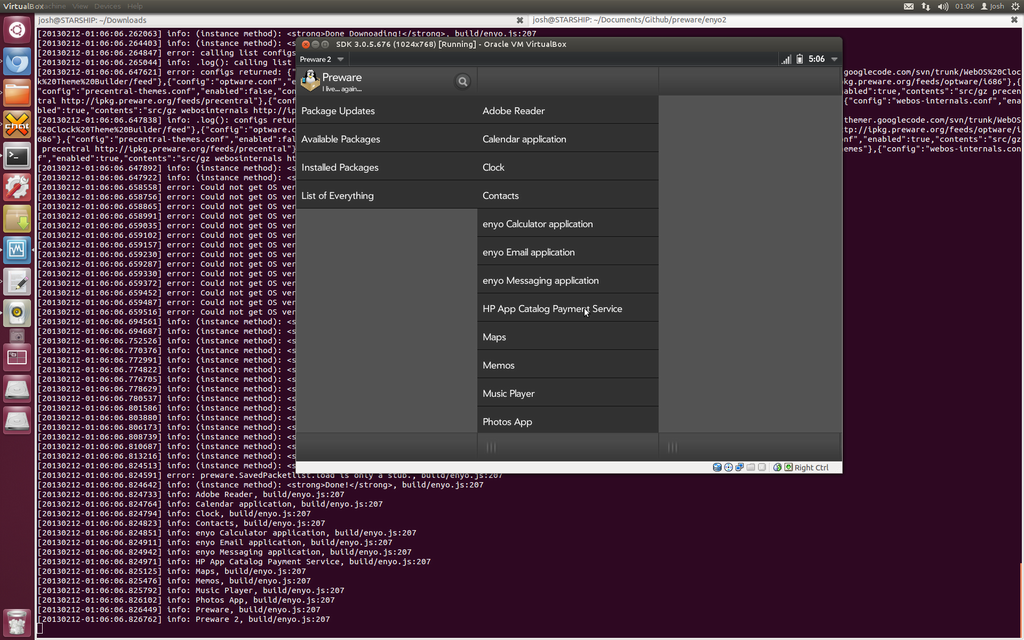Expand the webOS status bar clock dropdown
This screenshot has height=640, width=1024.
coord(822,59)
